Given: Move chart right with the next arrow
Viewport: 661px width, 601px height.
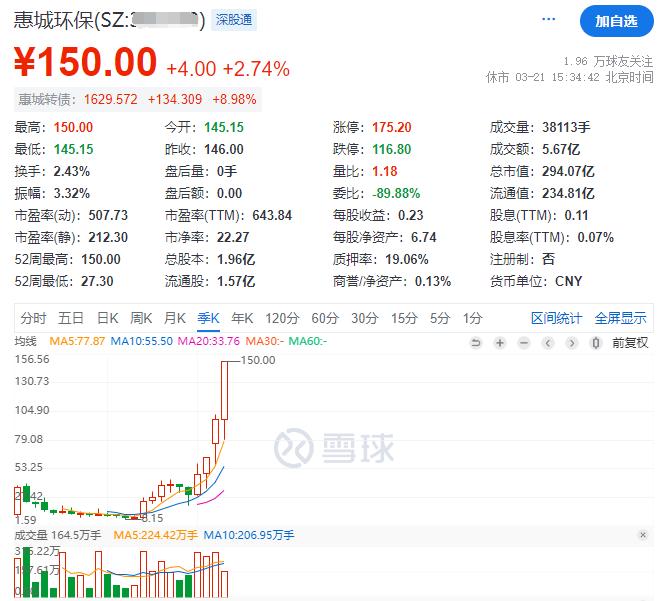Looking at the screenshot, I should click(x=572, y=343).
